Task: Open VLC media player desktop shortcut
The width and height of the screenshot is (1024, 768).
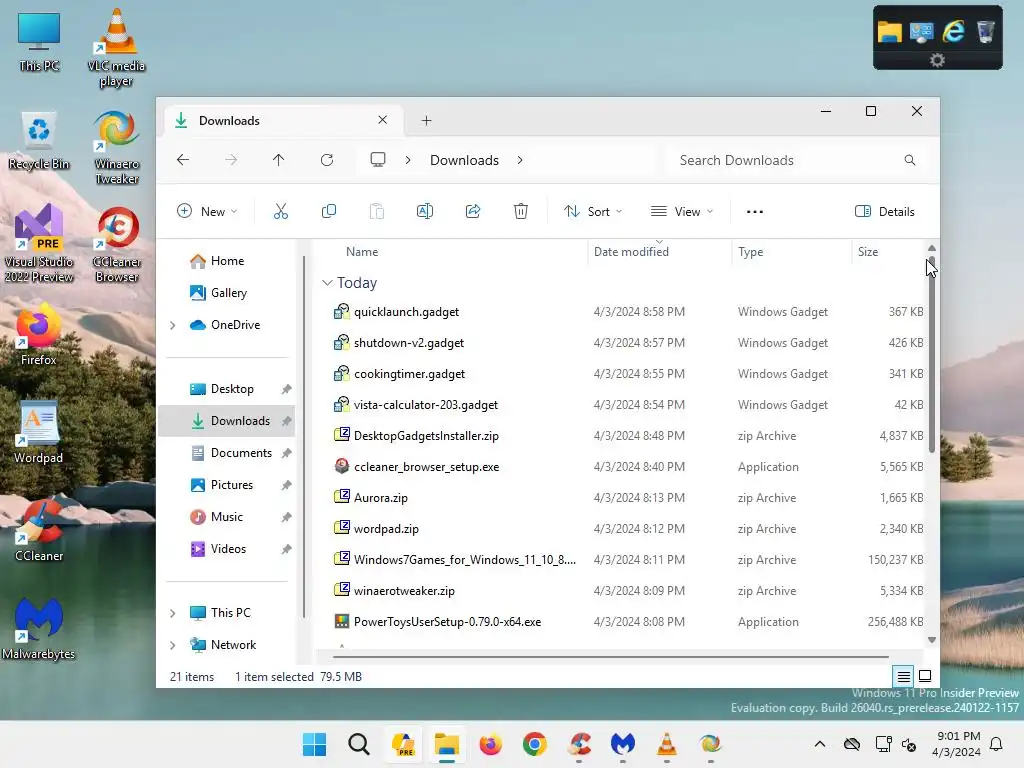Action: tap(116, 49)
